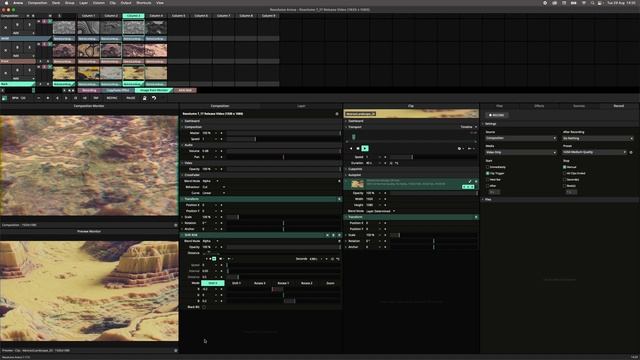
Task: Open Spotlight search in menu bar
Action: [592, 3]
